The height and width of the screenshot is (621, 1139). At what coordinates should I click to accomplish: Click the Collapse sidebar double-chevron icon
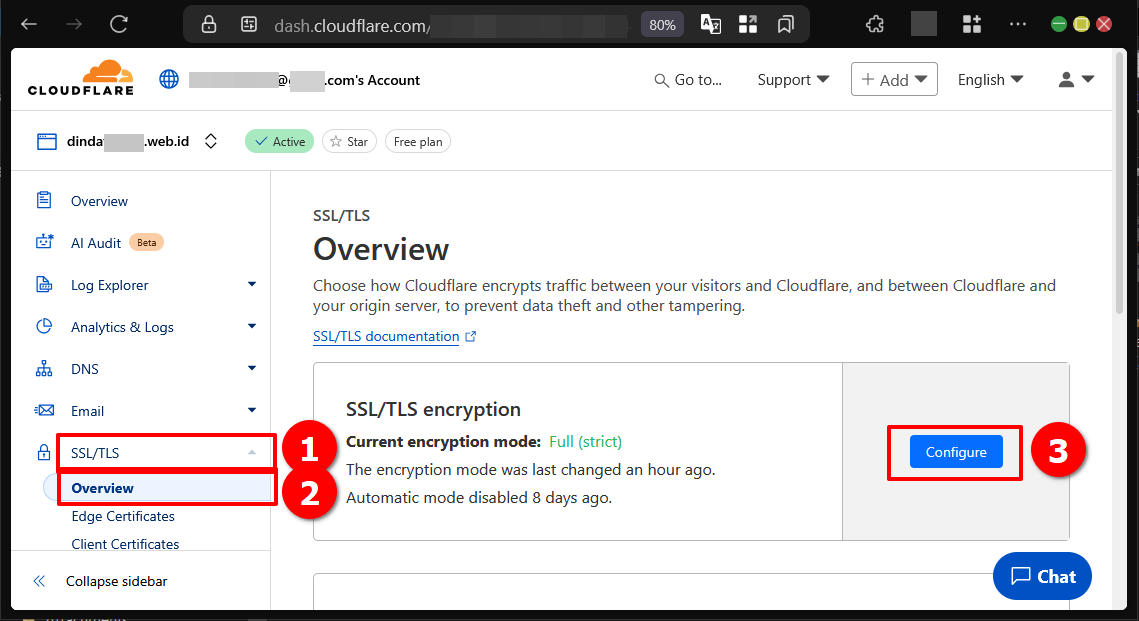pos(39,581)
